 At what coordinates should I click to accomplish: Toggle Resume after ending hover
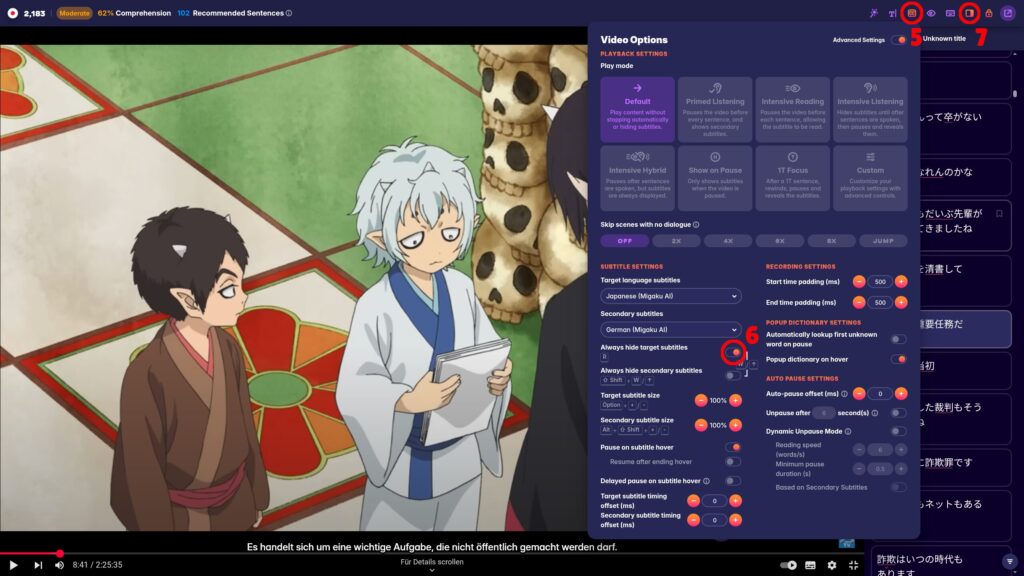pos(733,462)
